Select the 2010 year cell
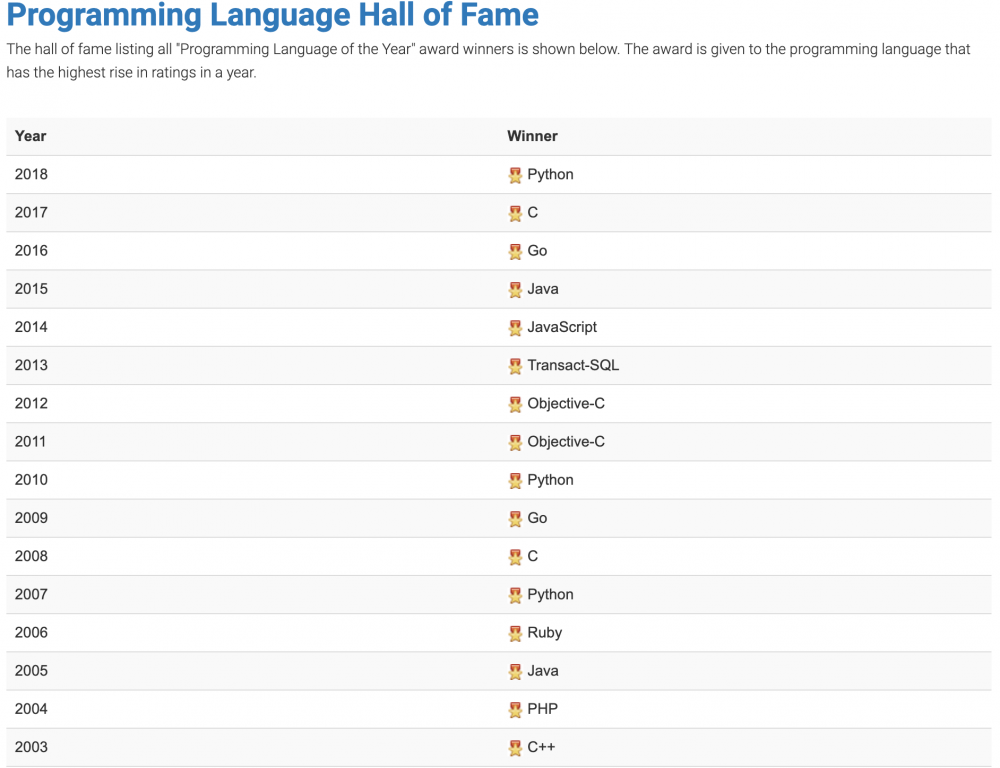 click(x=31, y=480)
